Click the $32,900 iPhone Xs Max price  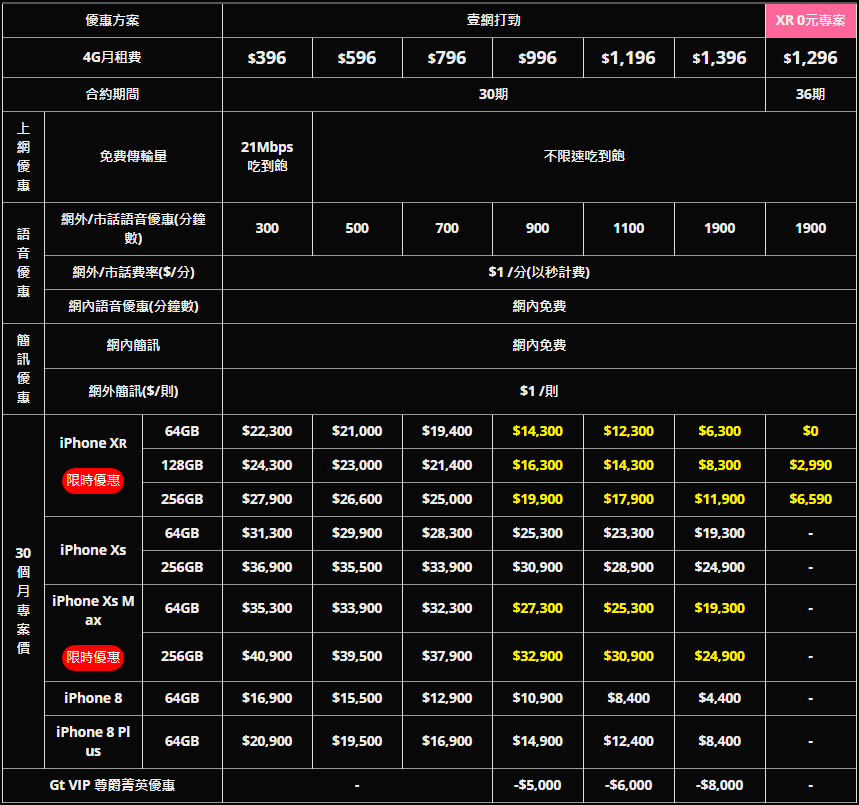coord(537,656)
